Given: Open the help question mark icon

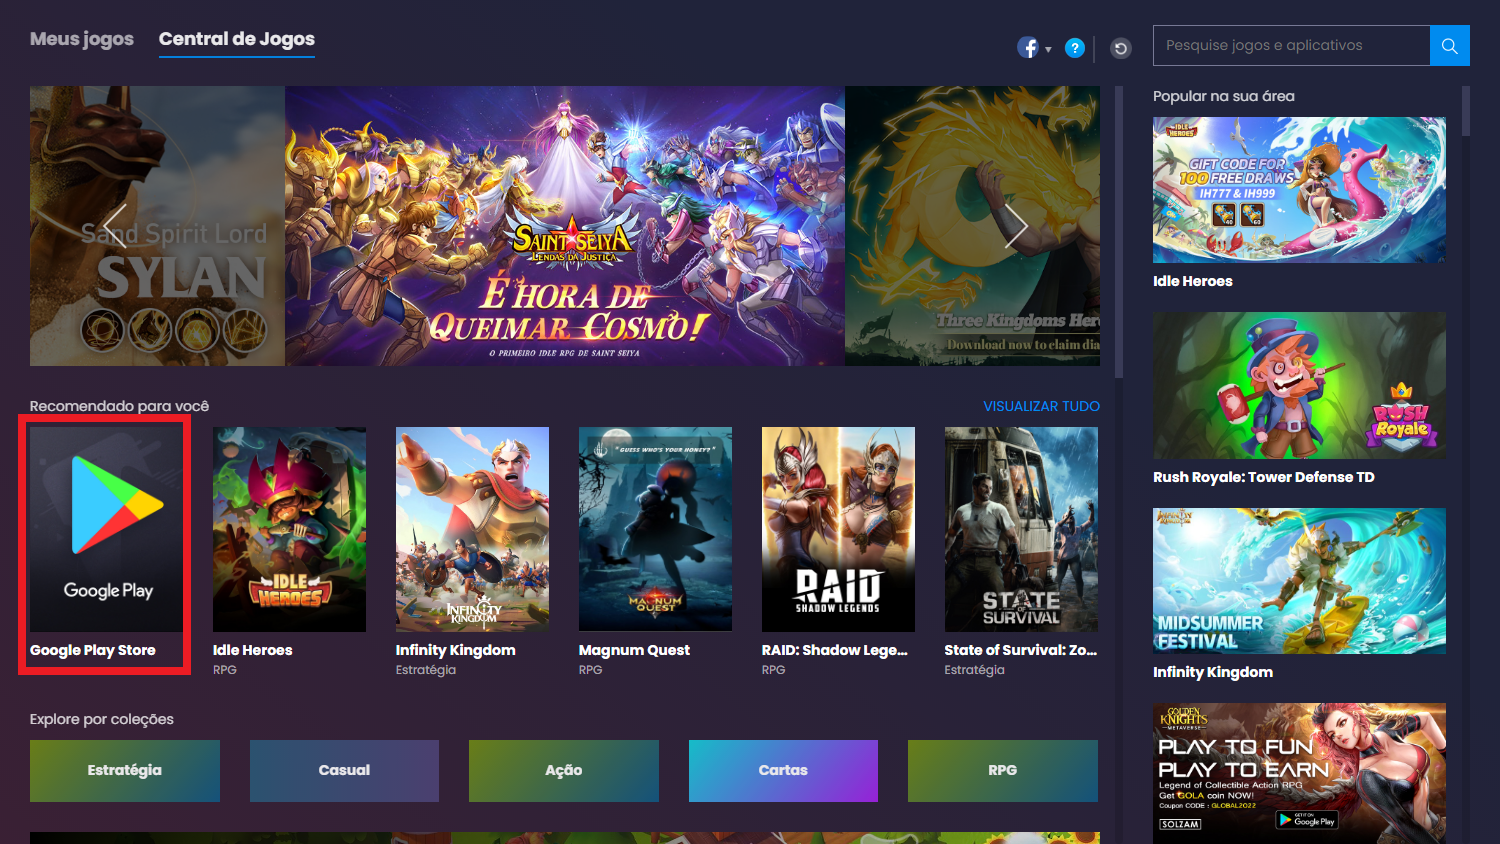Looking at the screenshot, I should click(x=1074, y=47).
